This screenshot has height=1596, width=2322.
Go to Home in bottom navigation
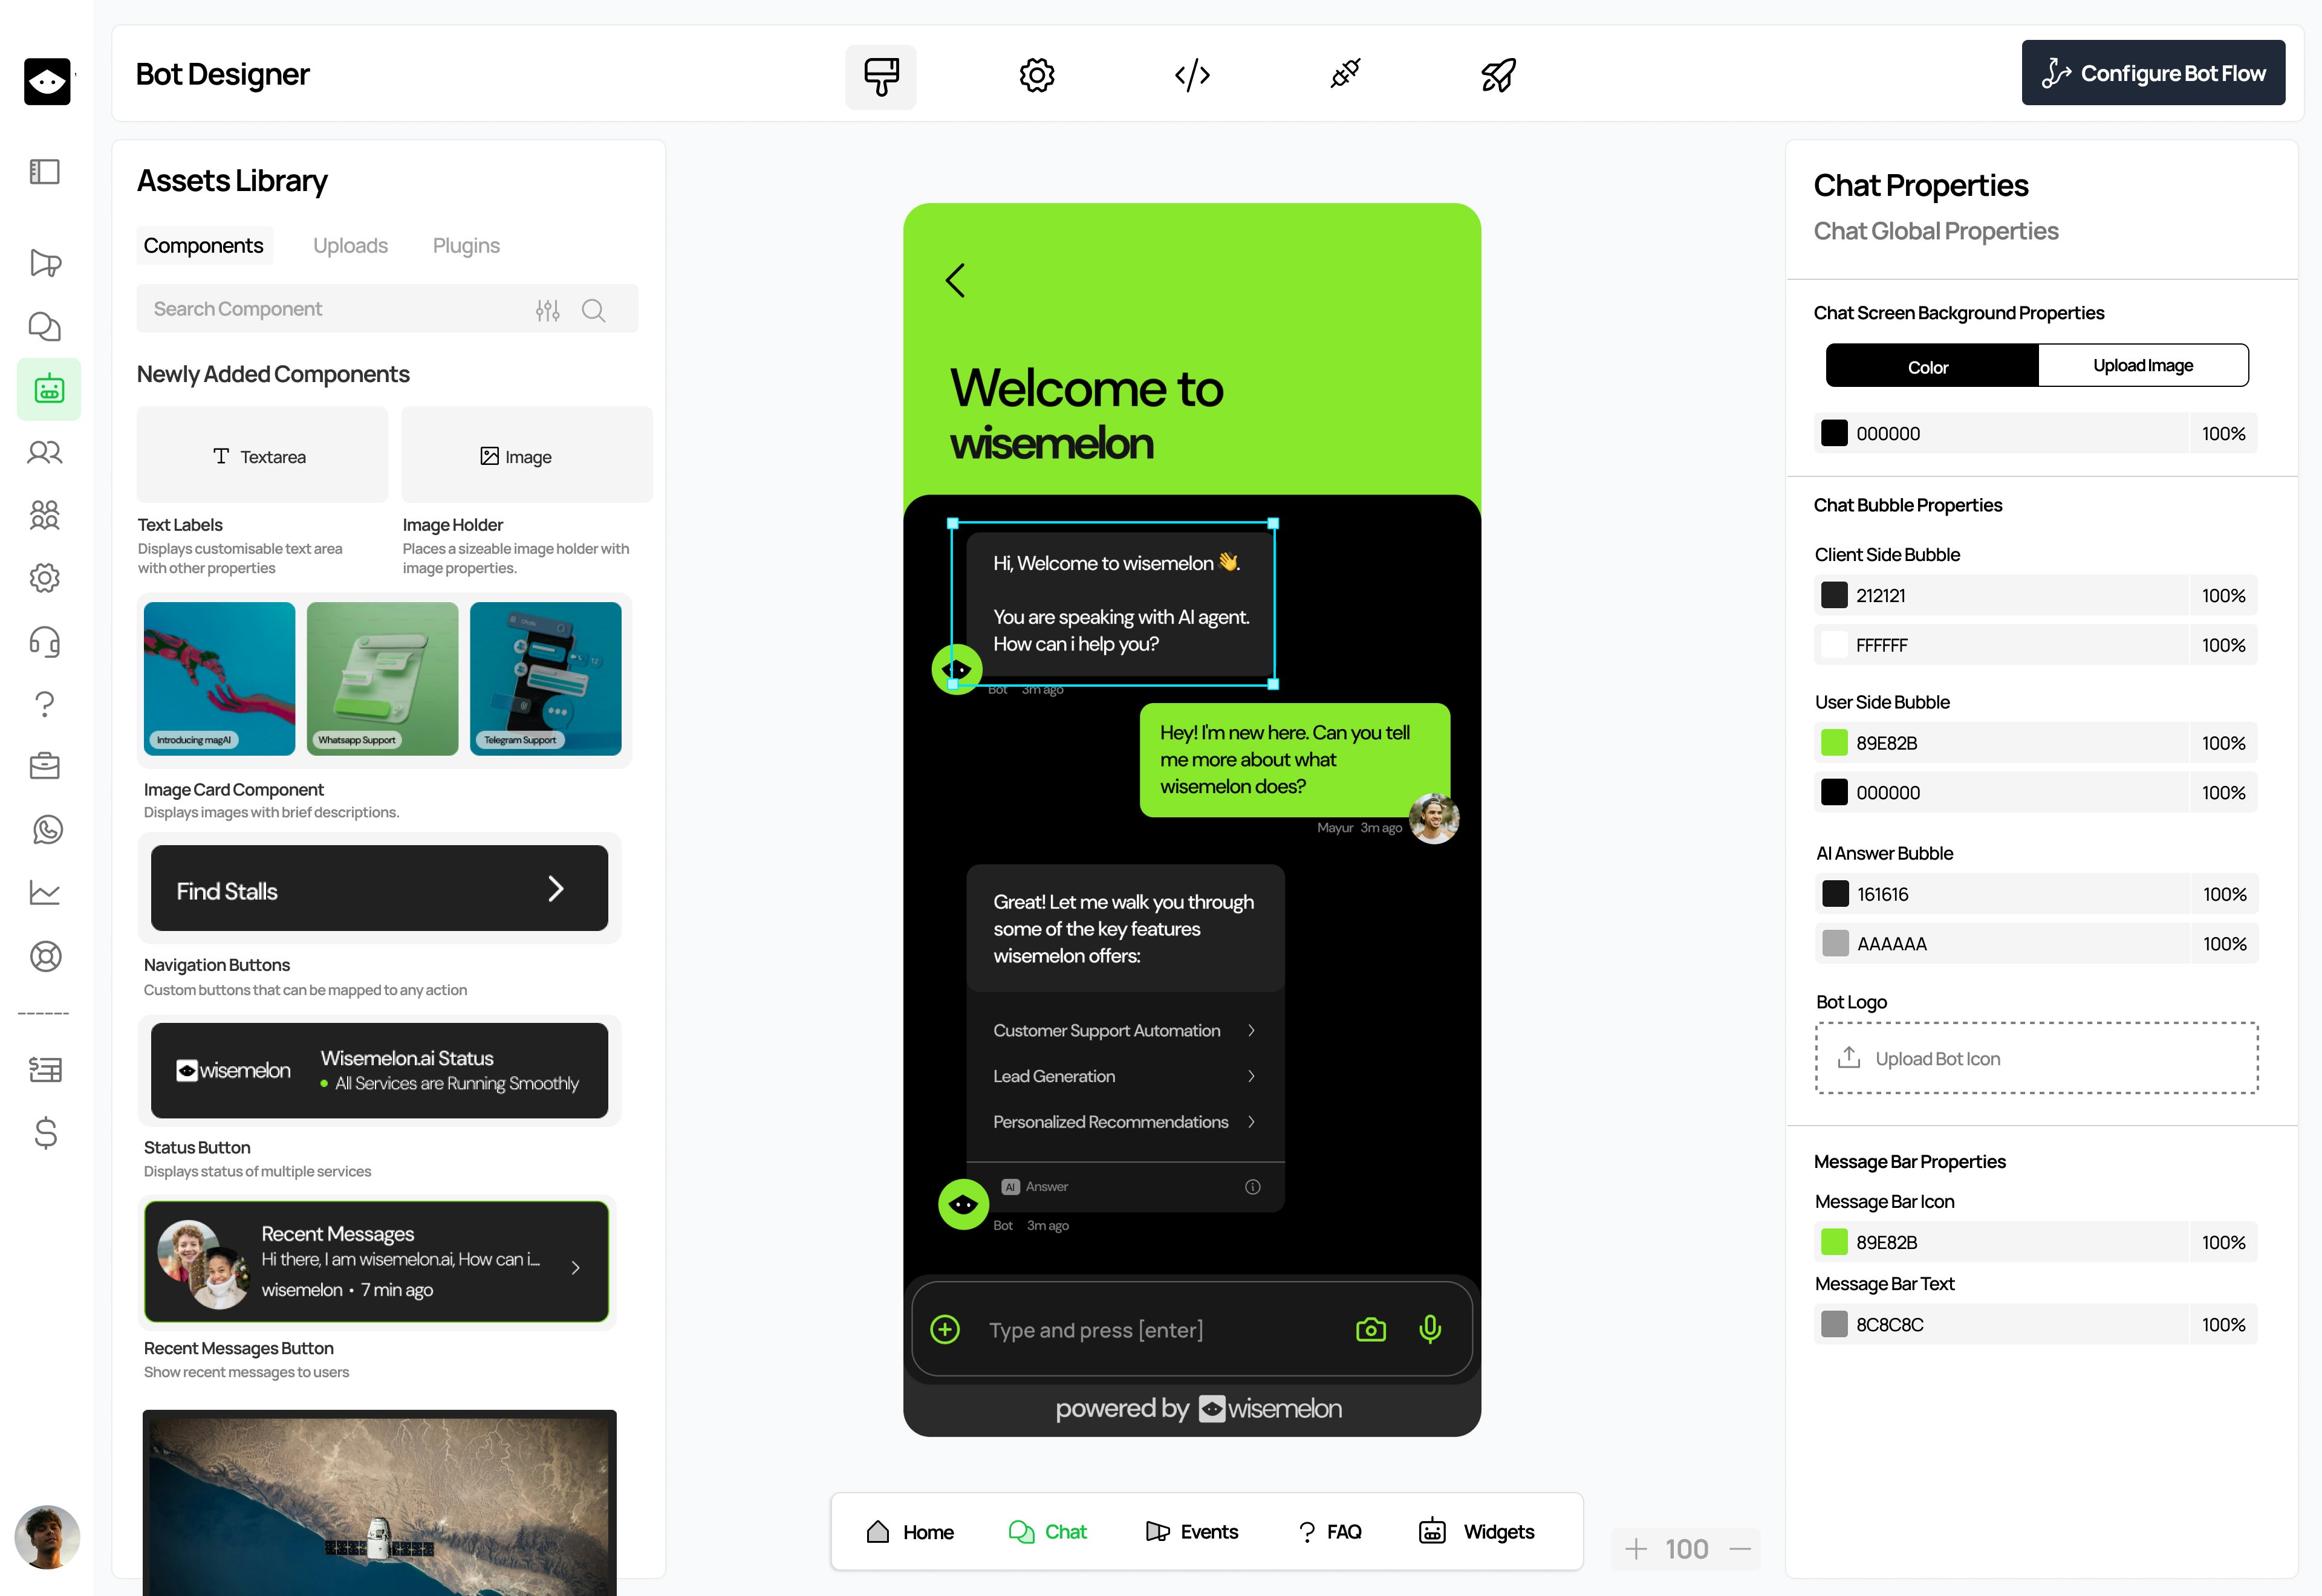910,1532
